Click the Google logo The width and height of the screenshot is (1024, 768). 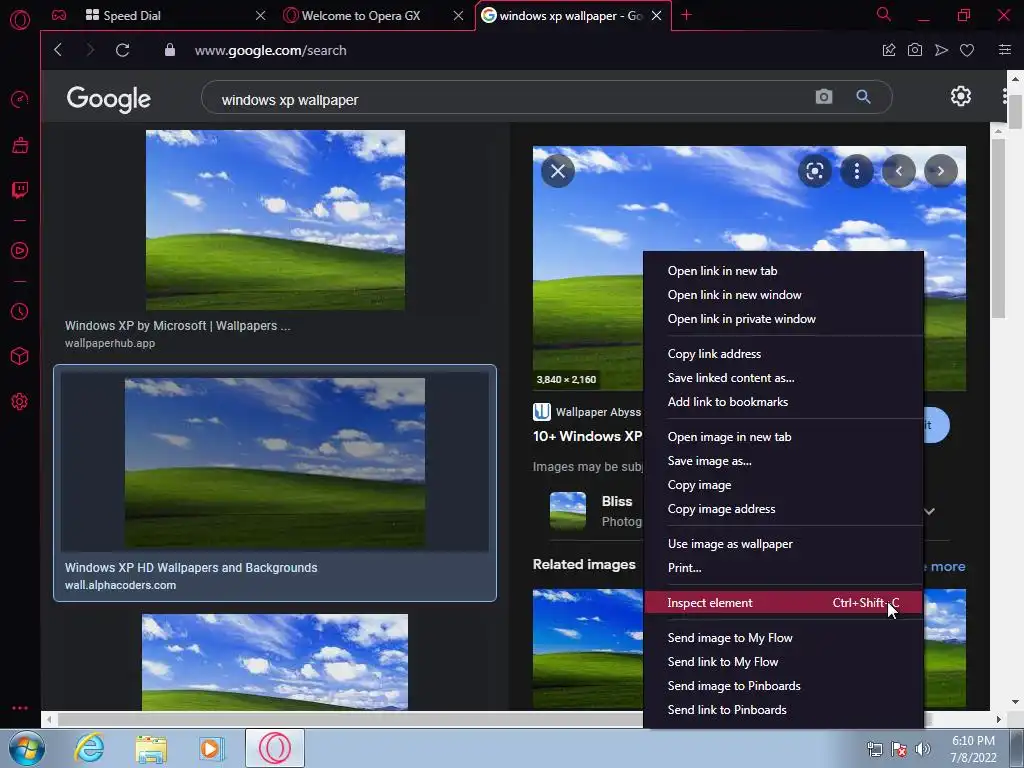(x=108, y=99)
